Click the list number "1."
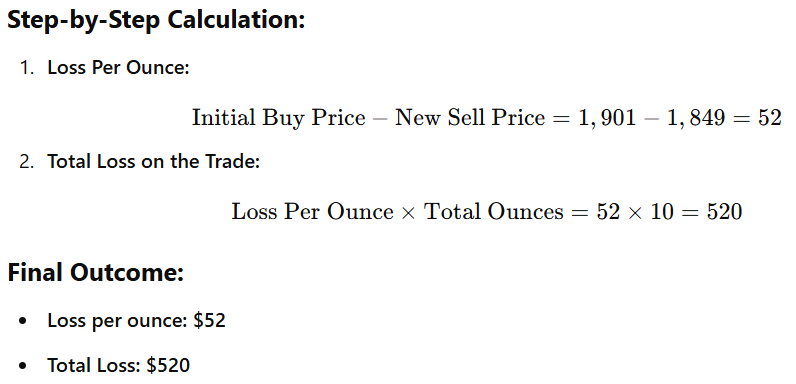This screenshot has width=796, height=384. point(26,67)
